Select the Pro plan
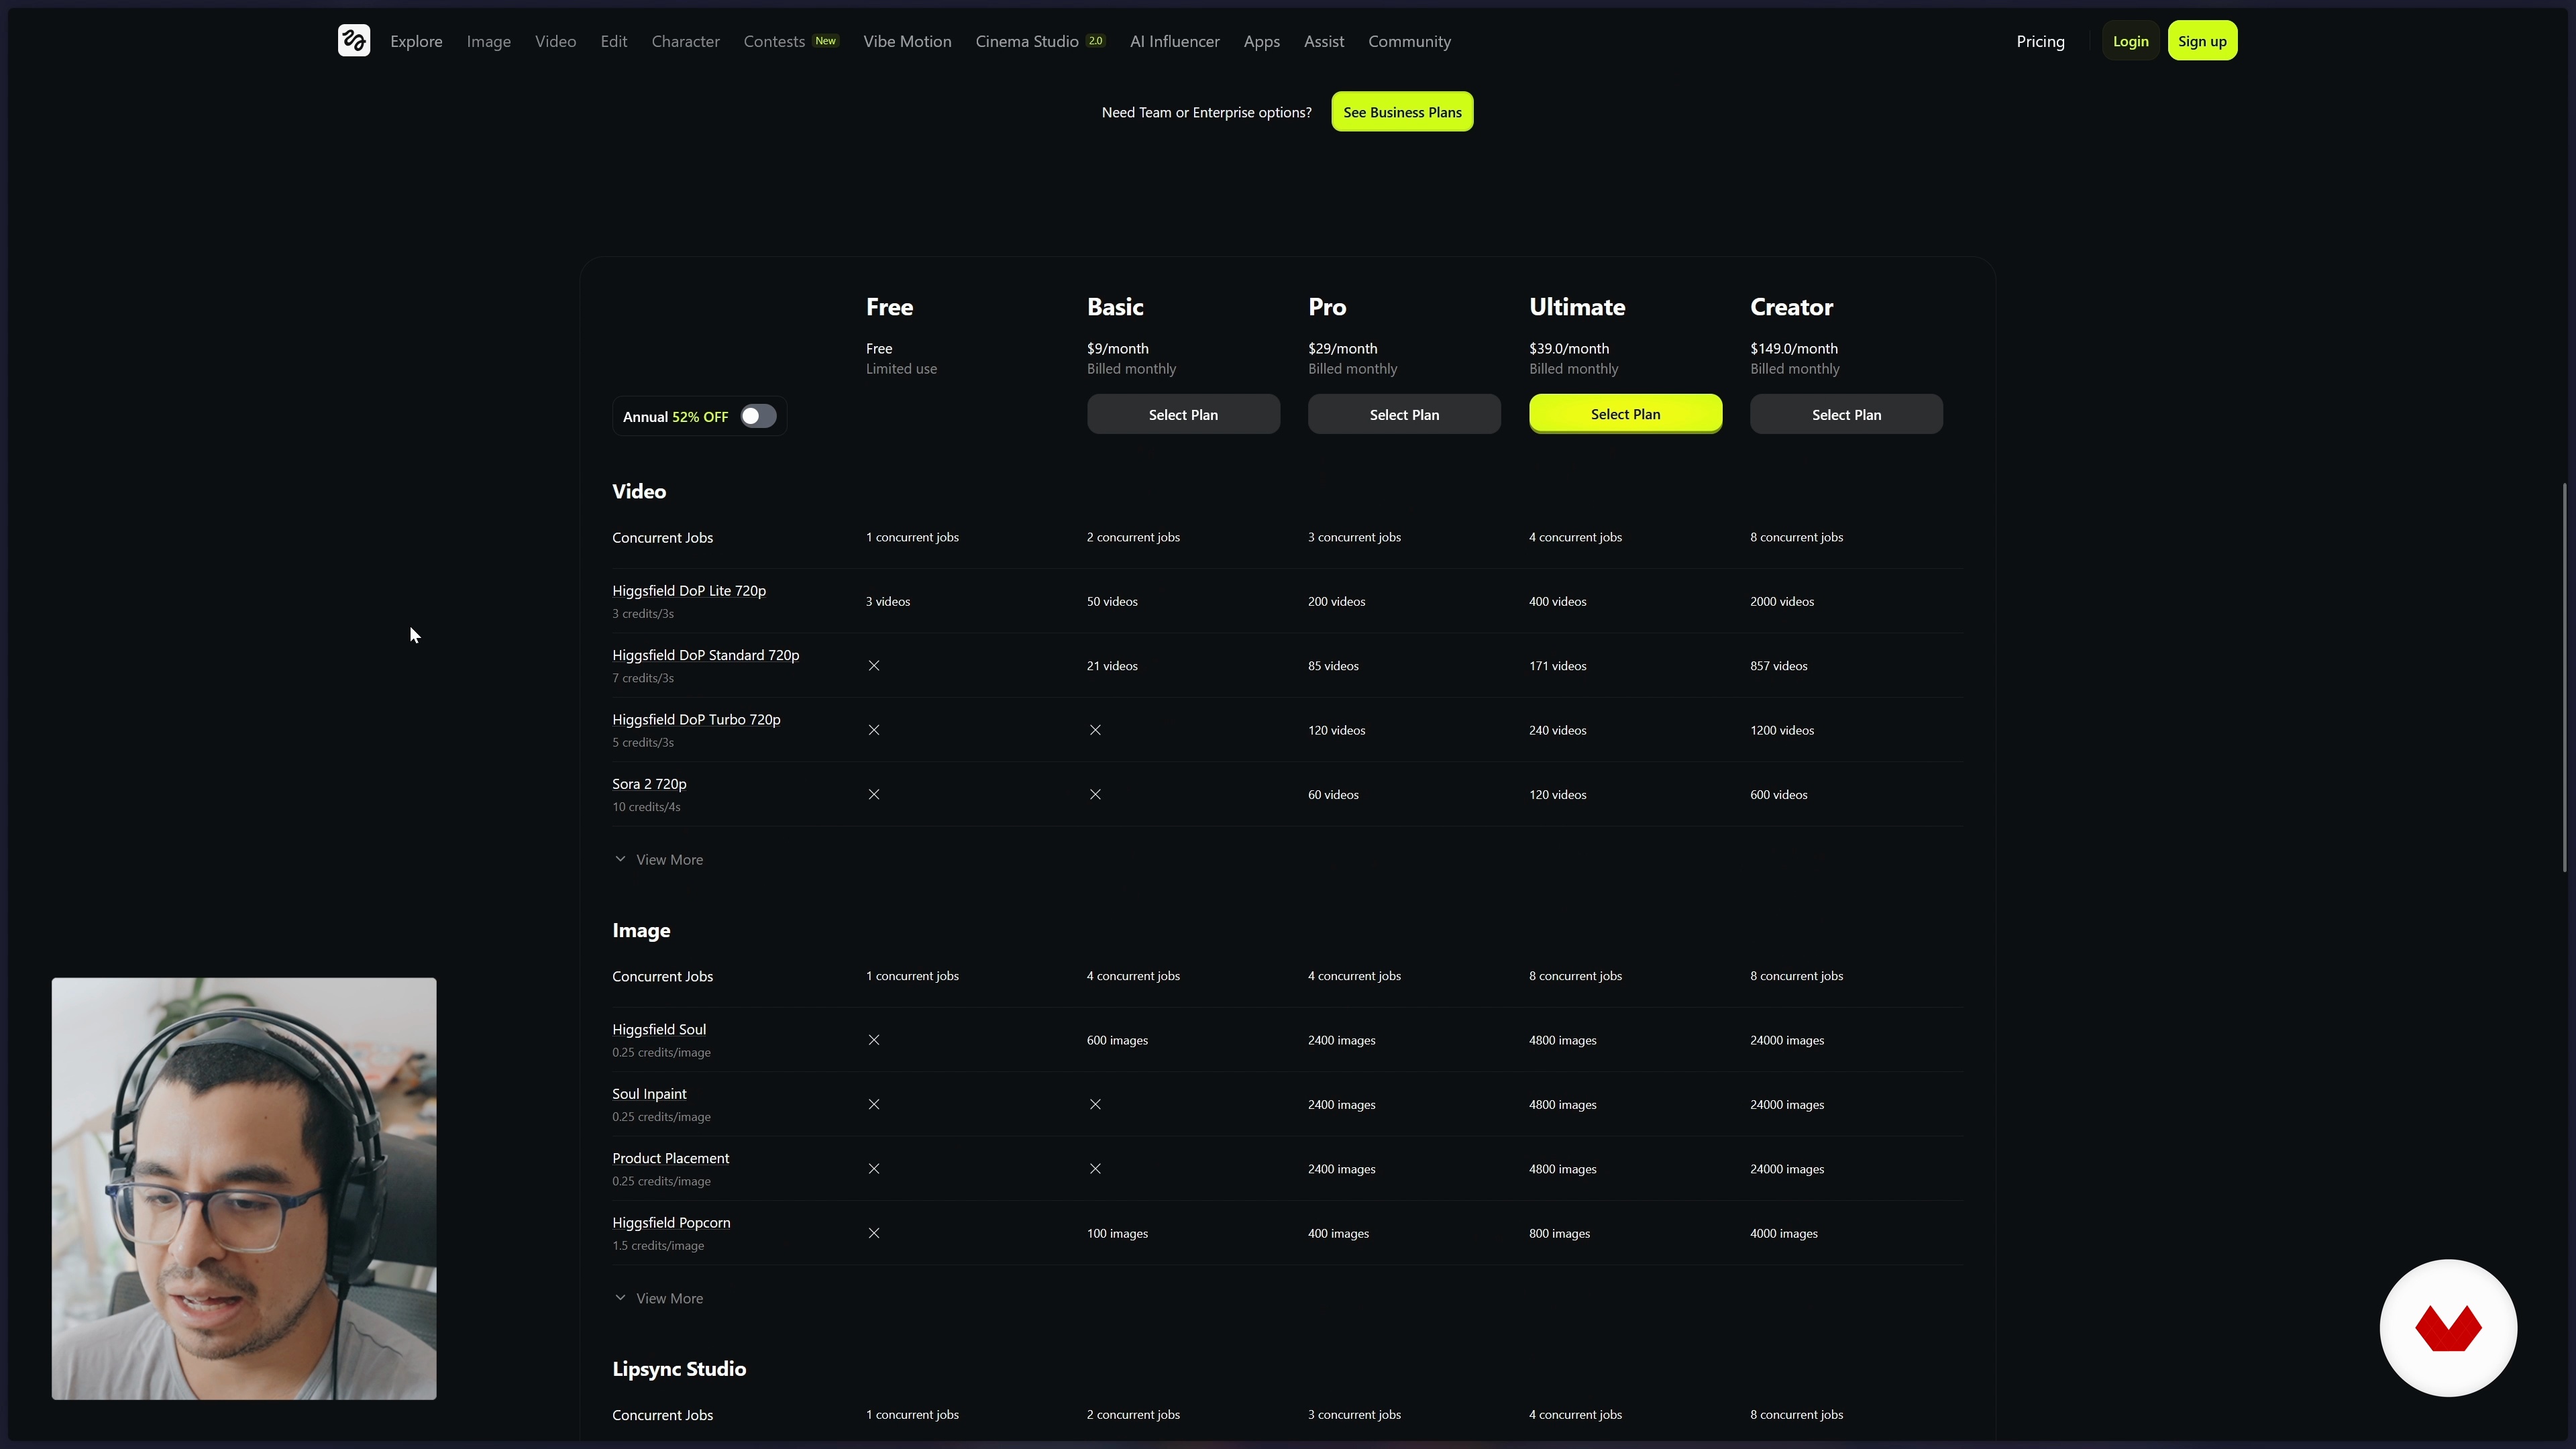 tap(1405, 415)
